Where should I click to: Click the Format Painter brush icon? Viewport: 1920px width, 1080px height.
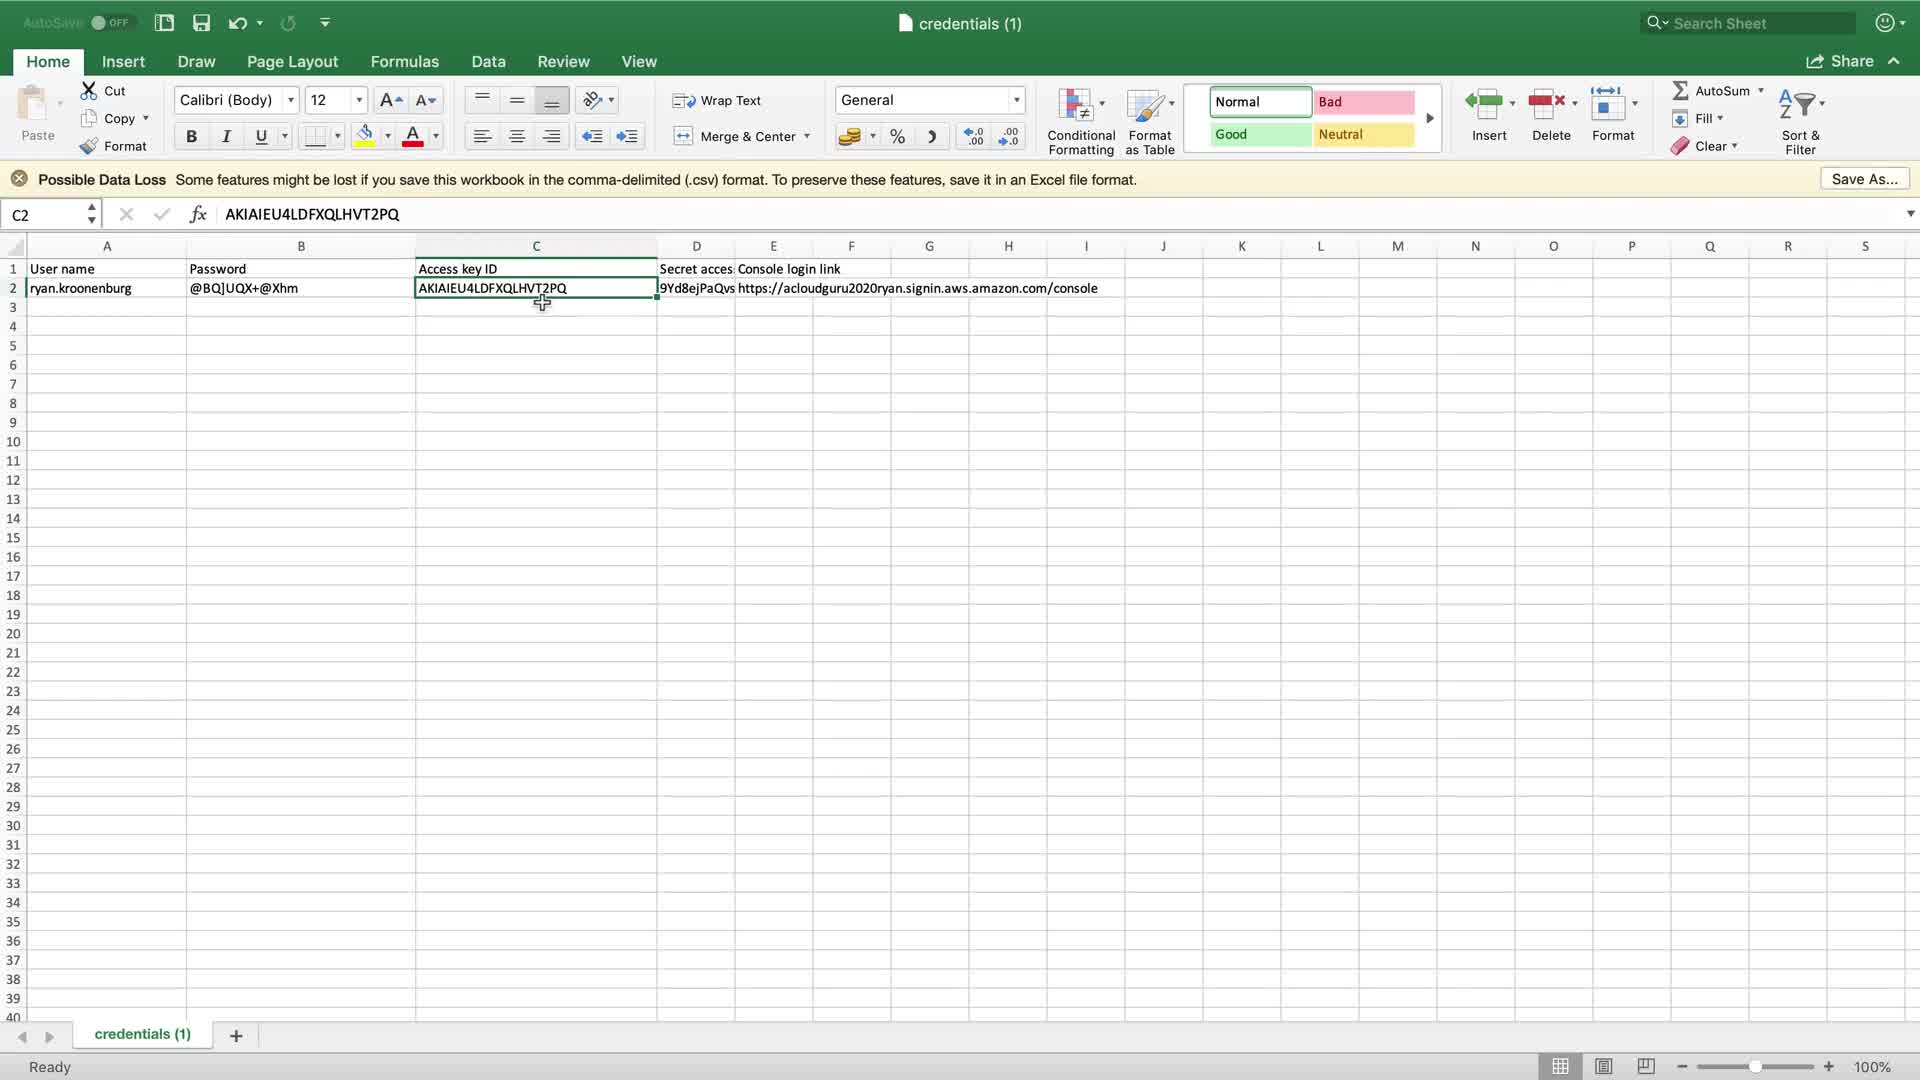tap(89, 146)
